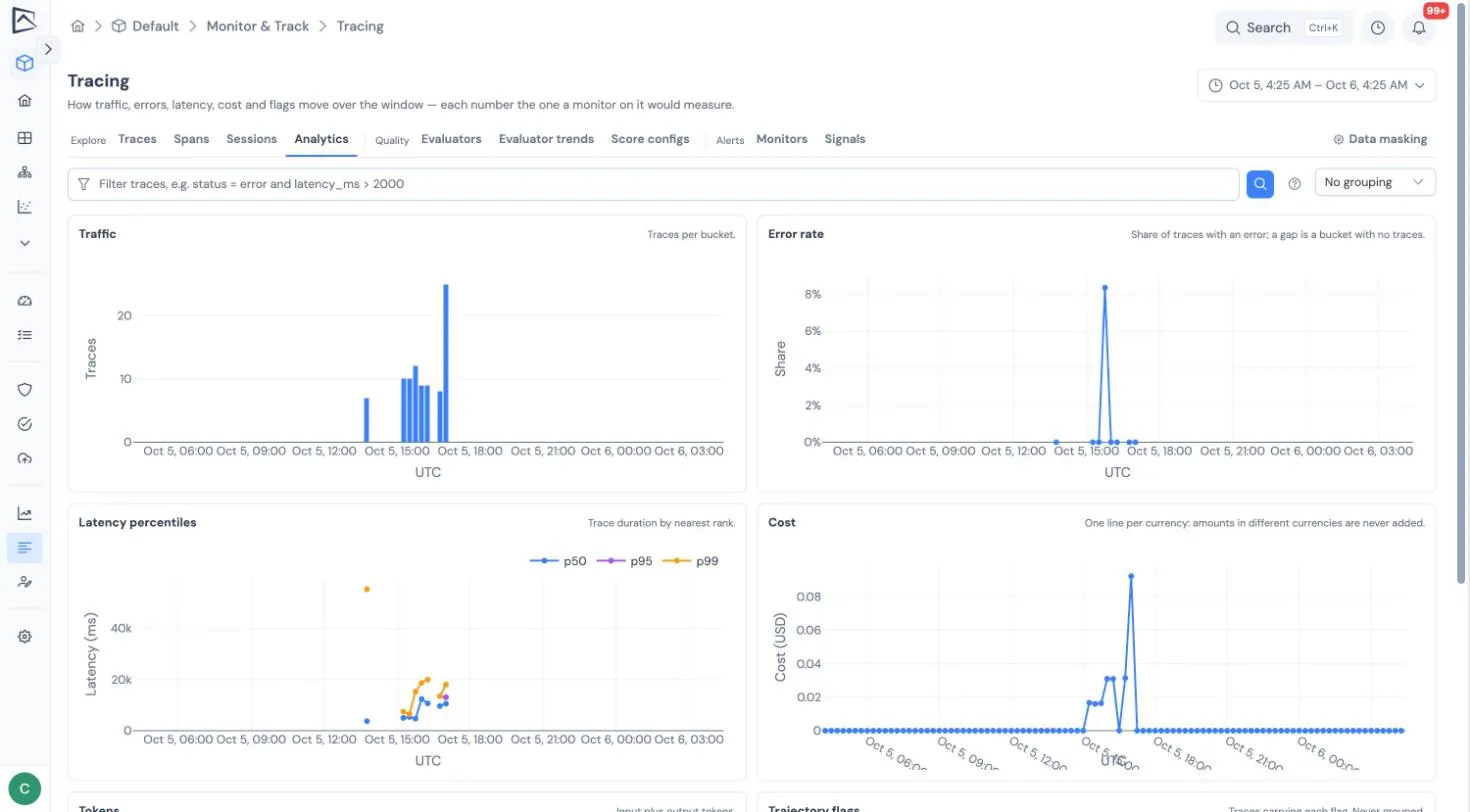Image resolution: width=1470 pixels, height=812 pixels.
Task: Go to the Signals tab
Action: coord(845,139)
